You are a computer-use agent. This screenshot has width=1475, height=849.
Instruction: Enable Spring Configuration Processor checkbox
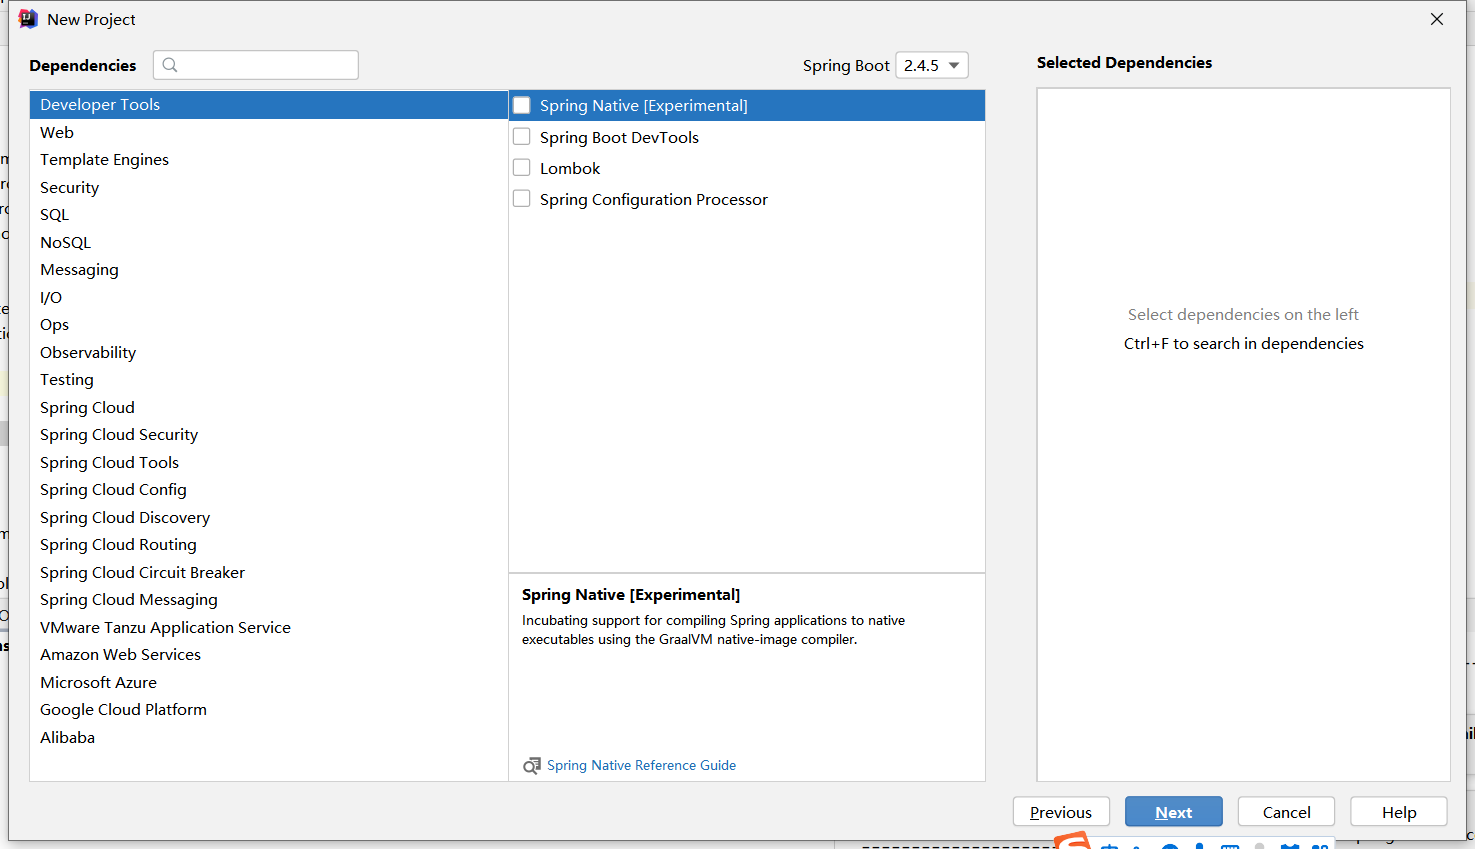click(x=522, y=199)
